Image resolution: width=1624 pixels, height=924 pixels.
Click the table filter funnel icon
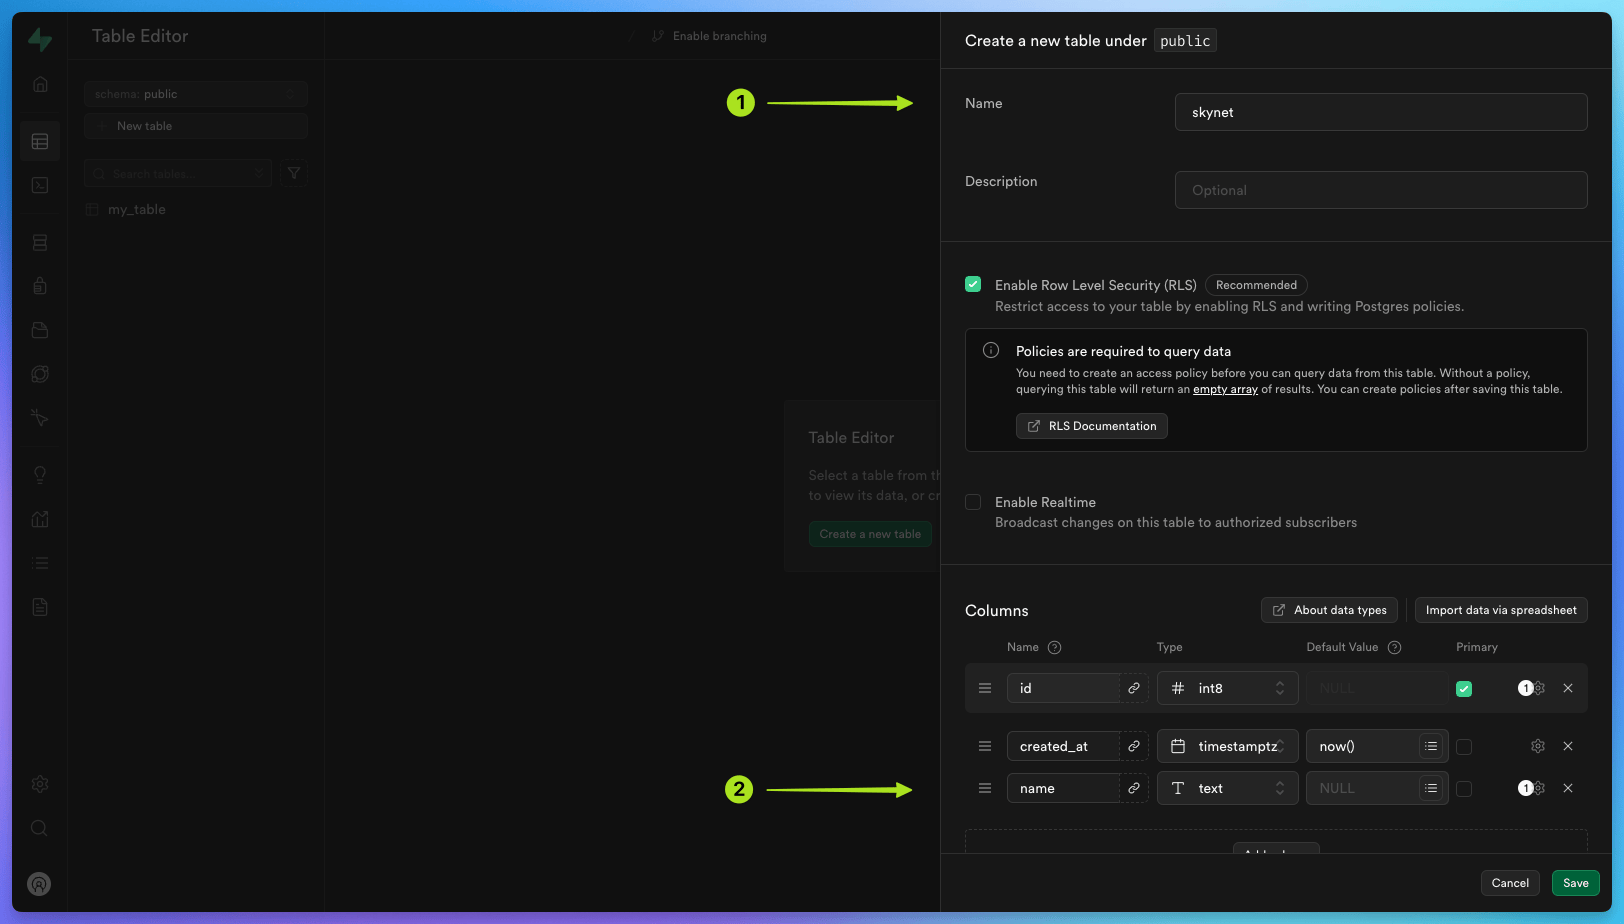[x=294, y=173]
